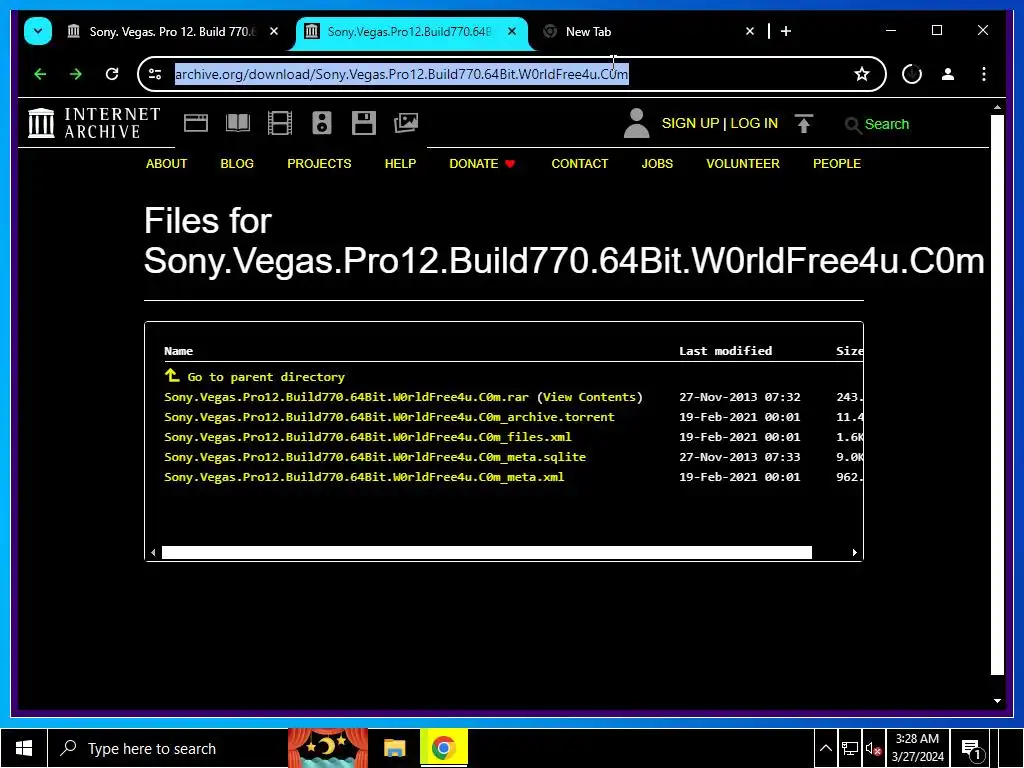Open the tab search dropdown arrow
Screen dimensions: 1024x768
(x=38, y=31)
